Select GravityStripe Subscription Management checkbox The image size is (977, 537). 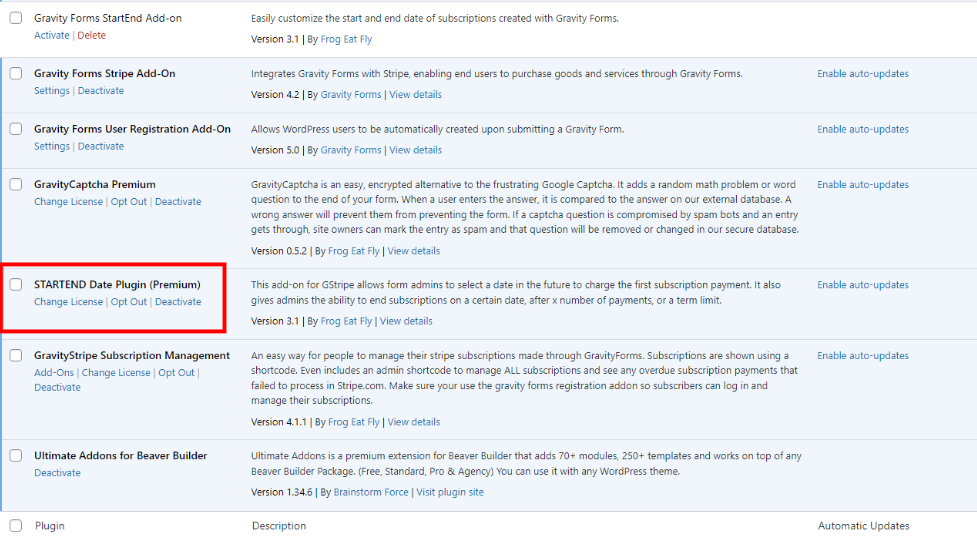tap(16, 355)
